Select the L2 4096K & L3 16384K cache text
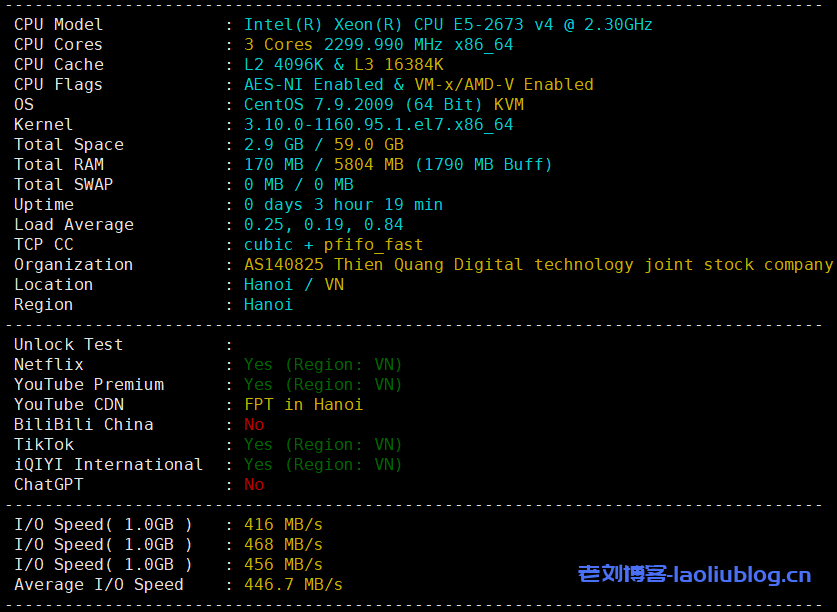Viewport: 837px width, 612px height. [343, 64]
